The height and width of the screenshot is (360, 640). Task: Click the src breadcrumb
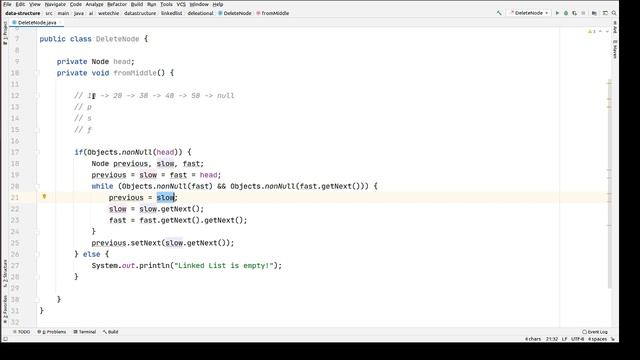(x=49, y=13)
